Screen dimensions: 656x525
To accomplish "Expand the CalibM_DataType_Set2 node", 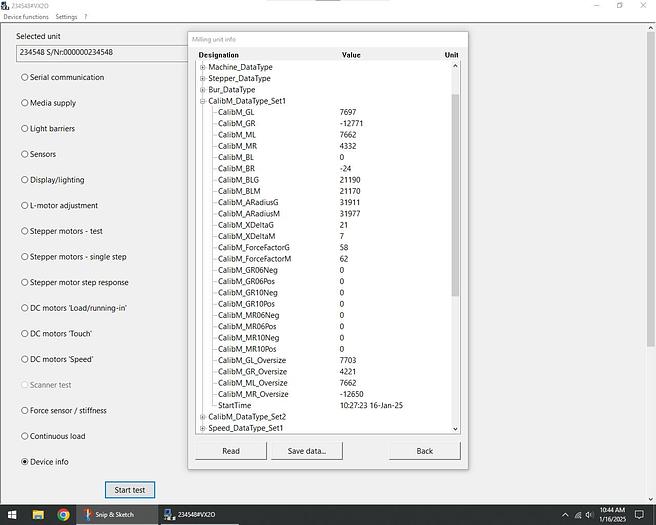I will point(203,417).
